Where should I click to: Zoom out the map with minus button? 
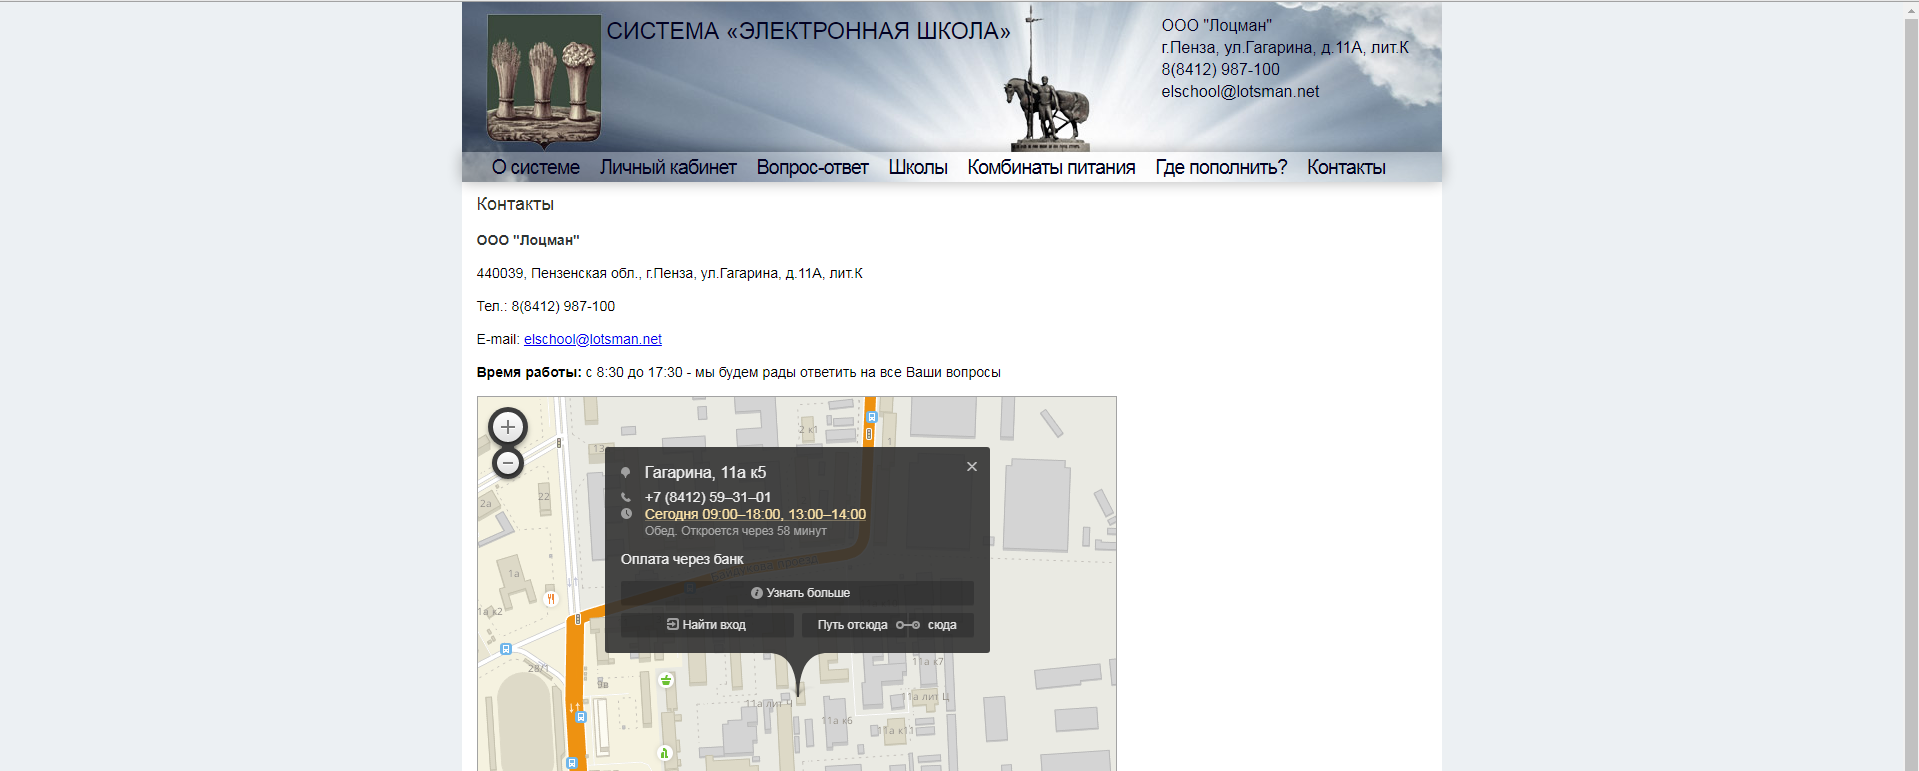pos(508,463)
